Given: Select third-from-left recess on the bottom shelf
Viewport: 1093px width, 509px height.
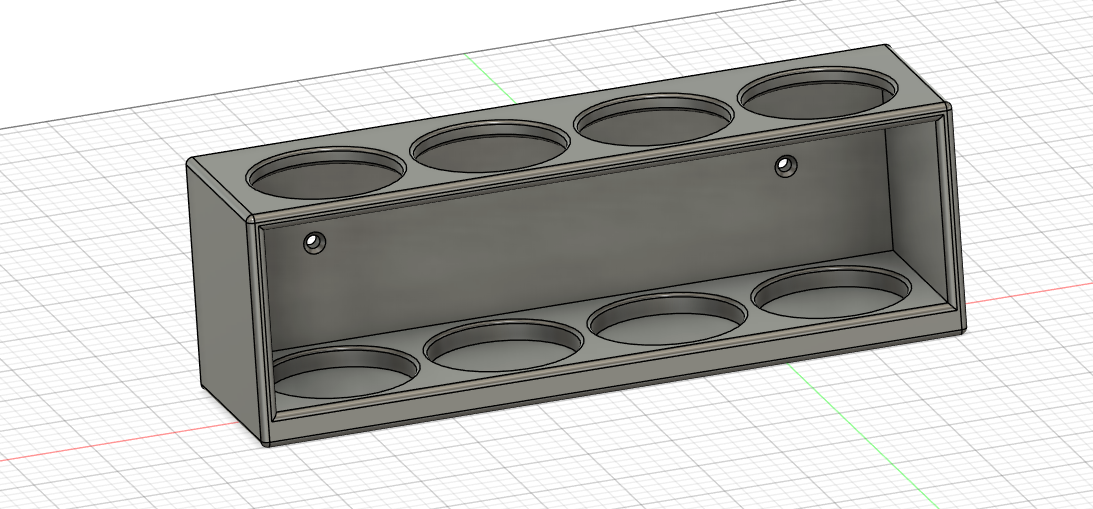Looking at the screenshot, I should coord(667,319).
